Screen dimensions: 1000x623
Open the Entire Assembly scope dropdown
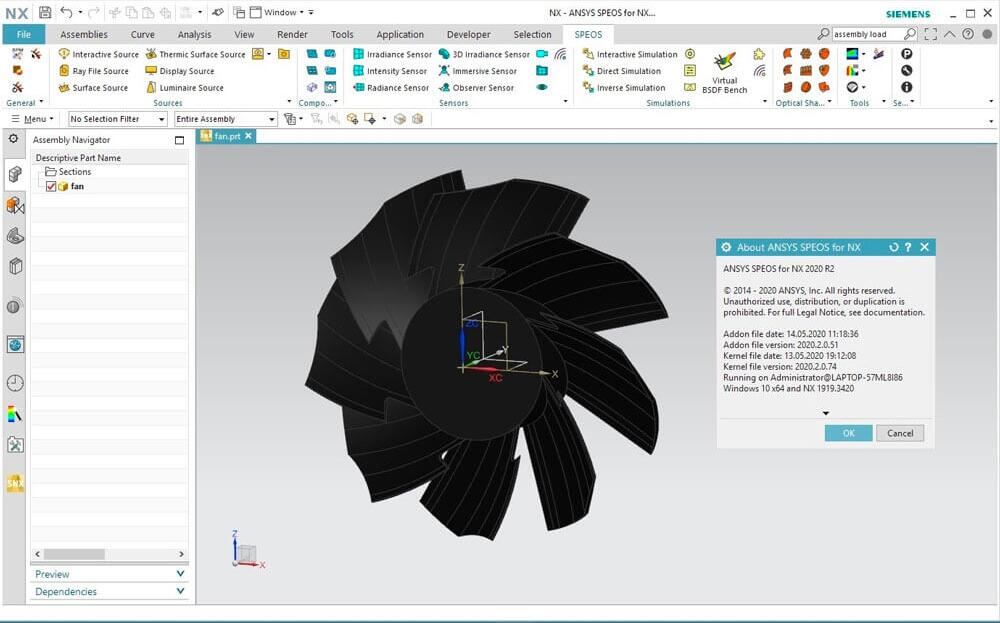[x=225, y=119]
